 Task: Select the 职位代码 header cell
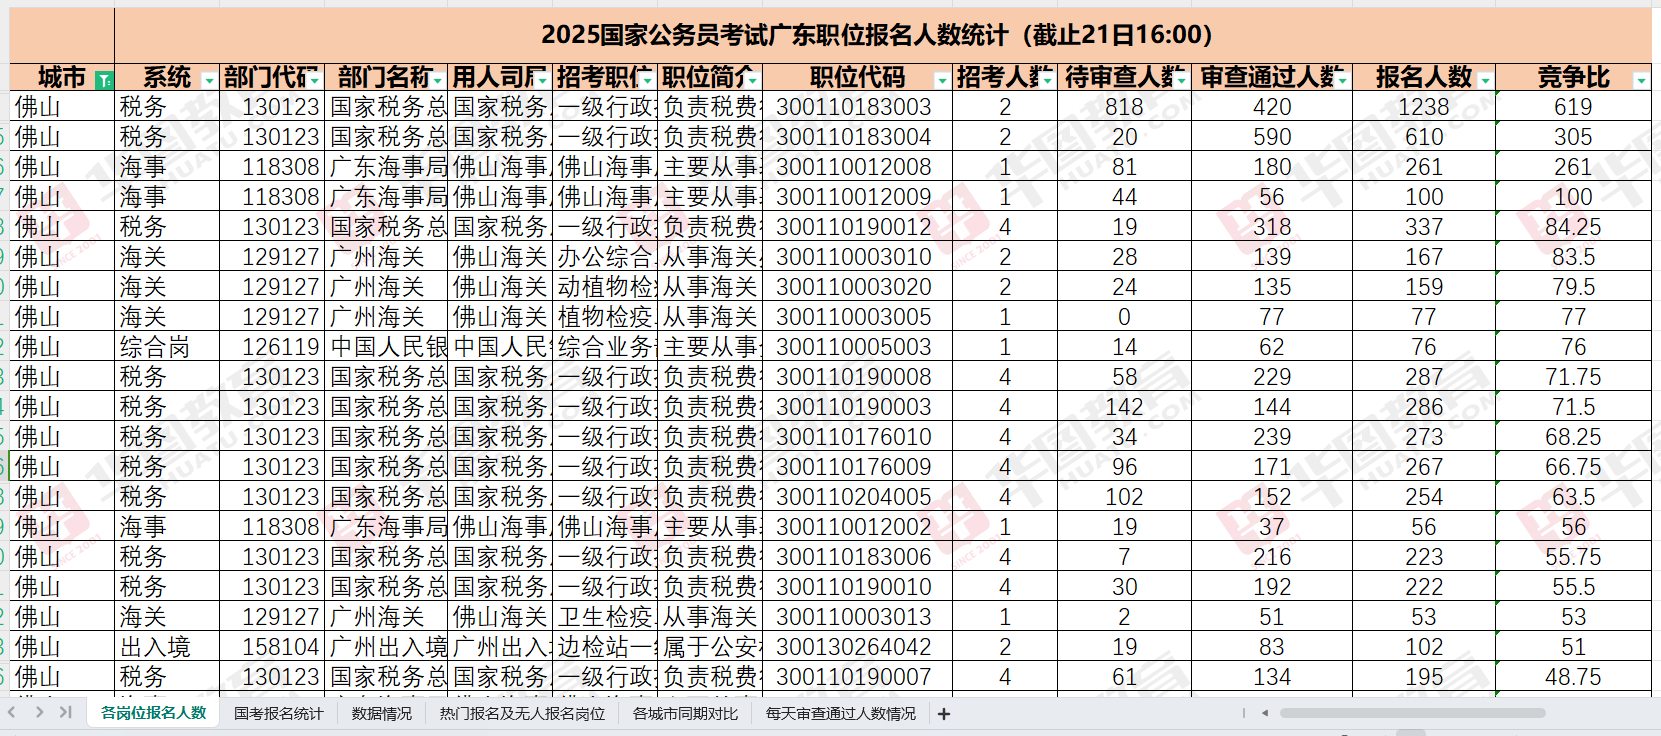(x=857, y=77)
